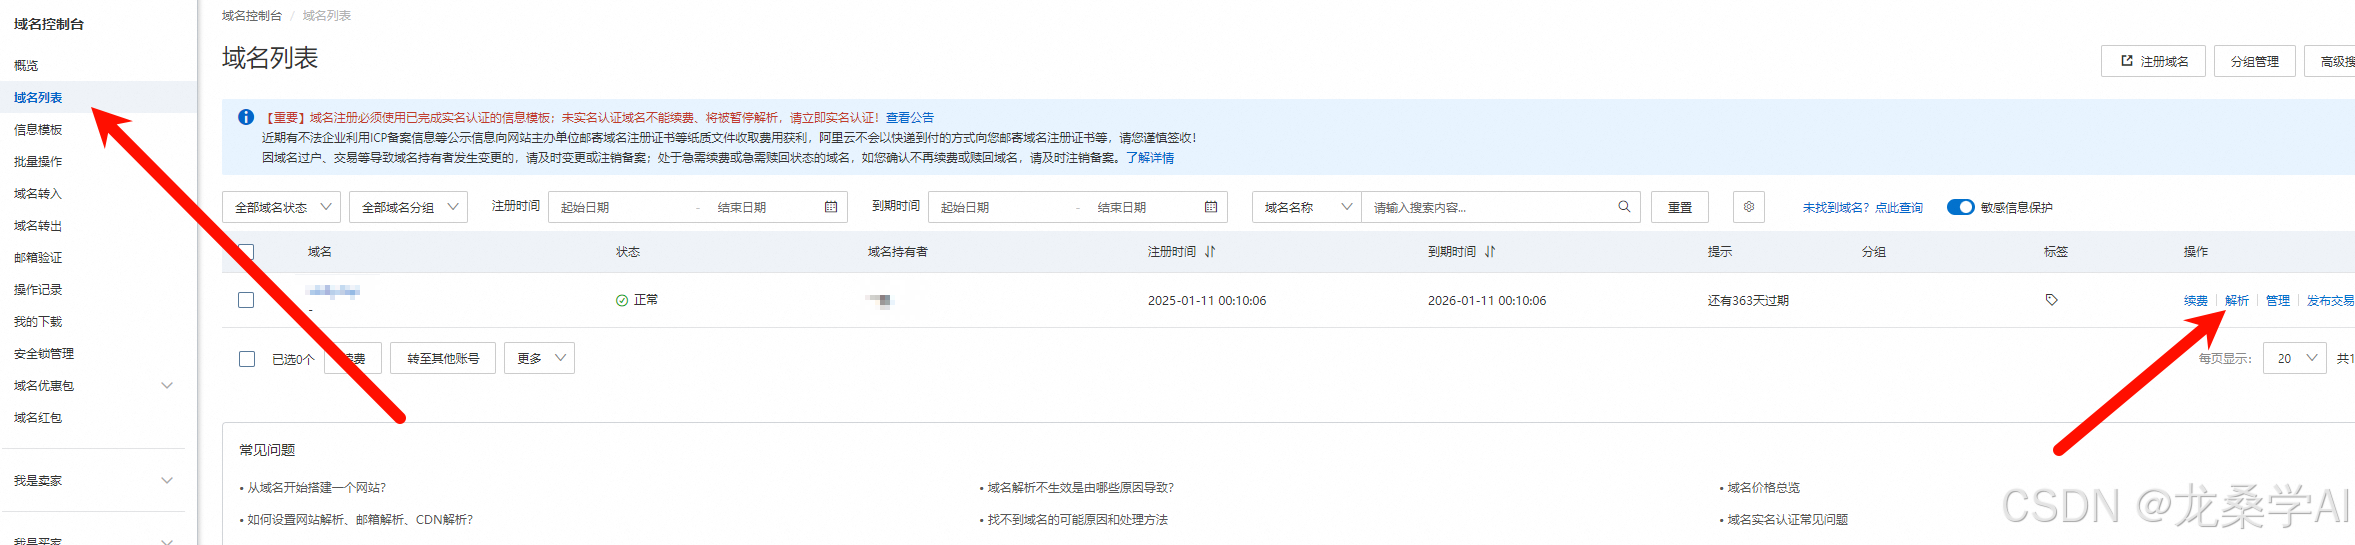2355x545 pixels.
Task: Open the 查看公告 link in the banner
Action: 910,117
